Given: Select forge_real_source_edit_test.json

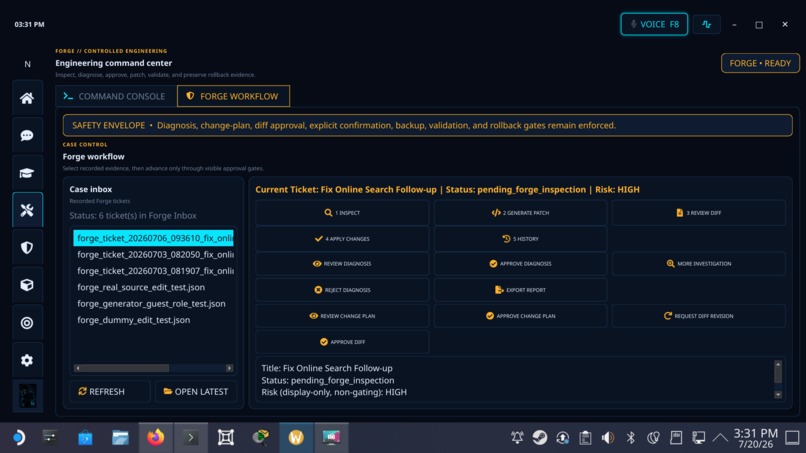Looking at the screenshot, I should (x=153, y=287).
